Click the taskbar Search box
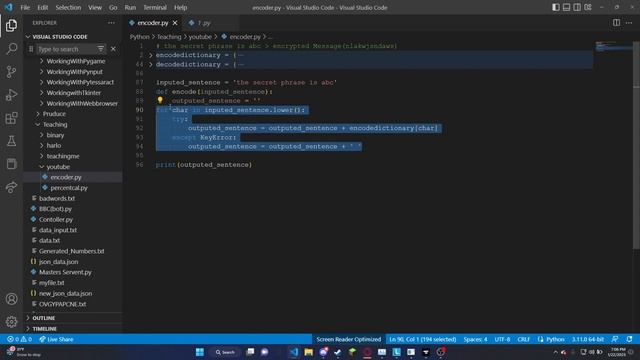This screenshot has height=360, width=640. pos(225,352)
